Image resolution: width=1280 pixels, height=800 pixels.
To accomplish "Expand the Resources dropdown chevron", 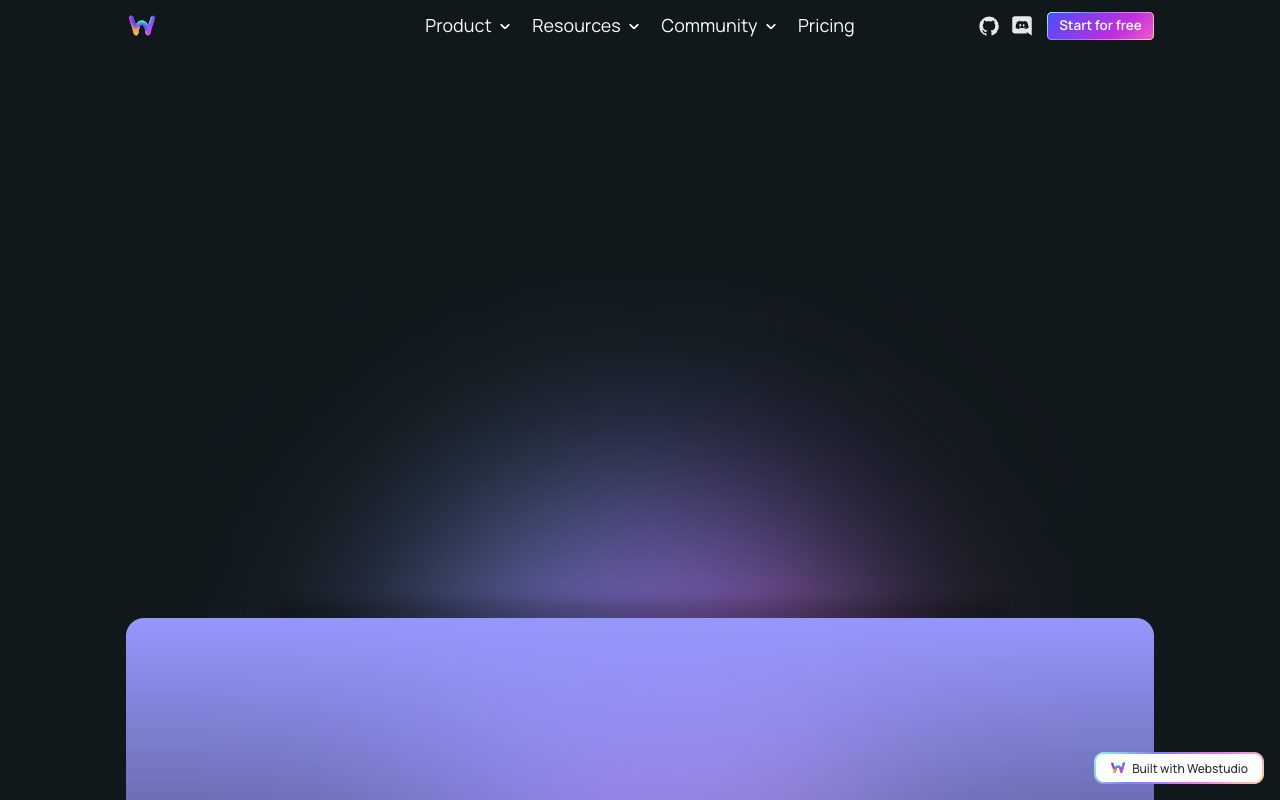I will point(634,27).
